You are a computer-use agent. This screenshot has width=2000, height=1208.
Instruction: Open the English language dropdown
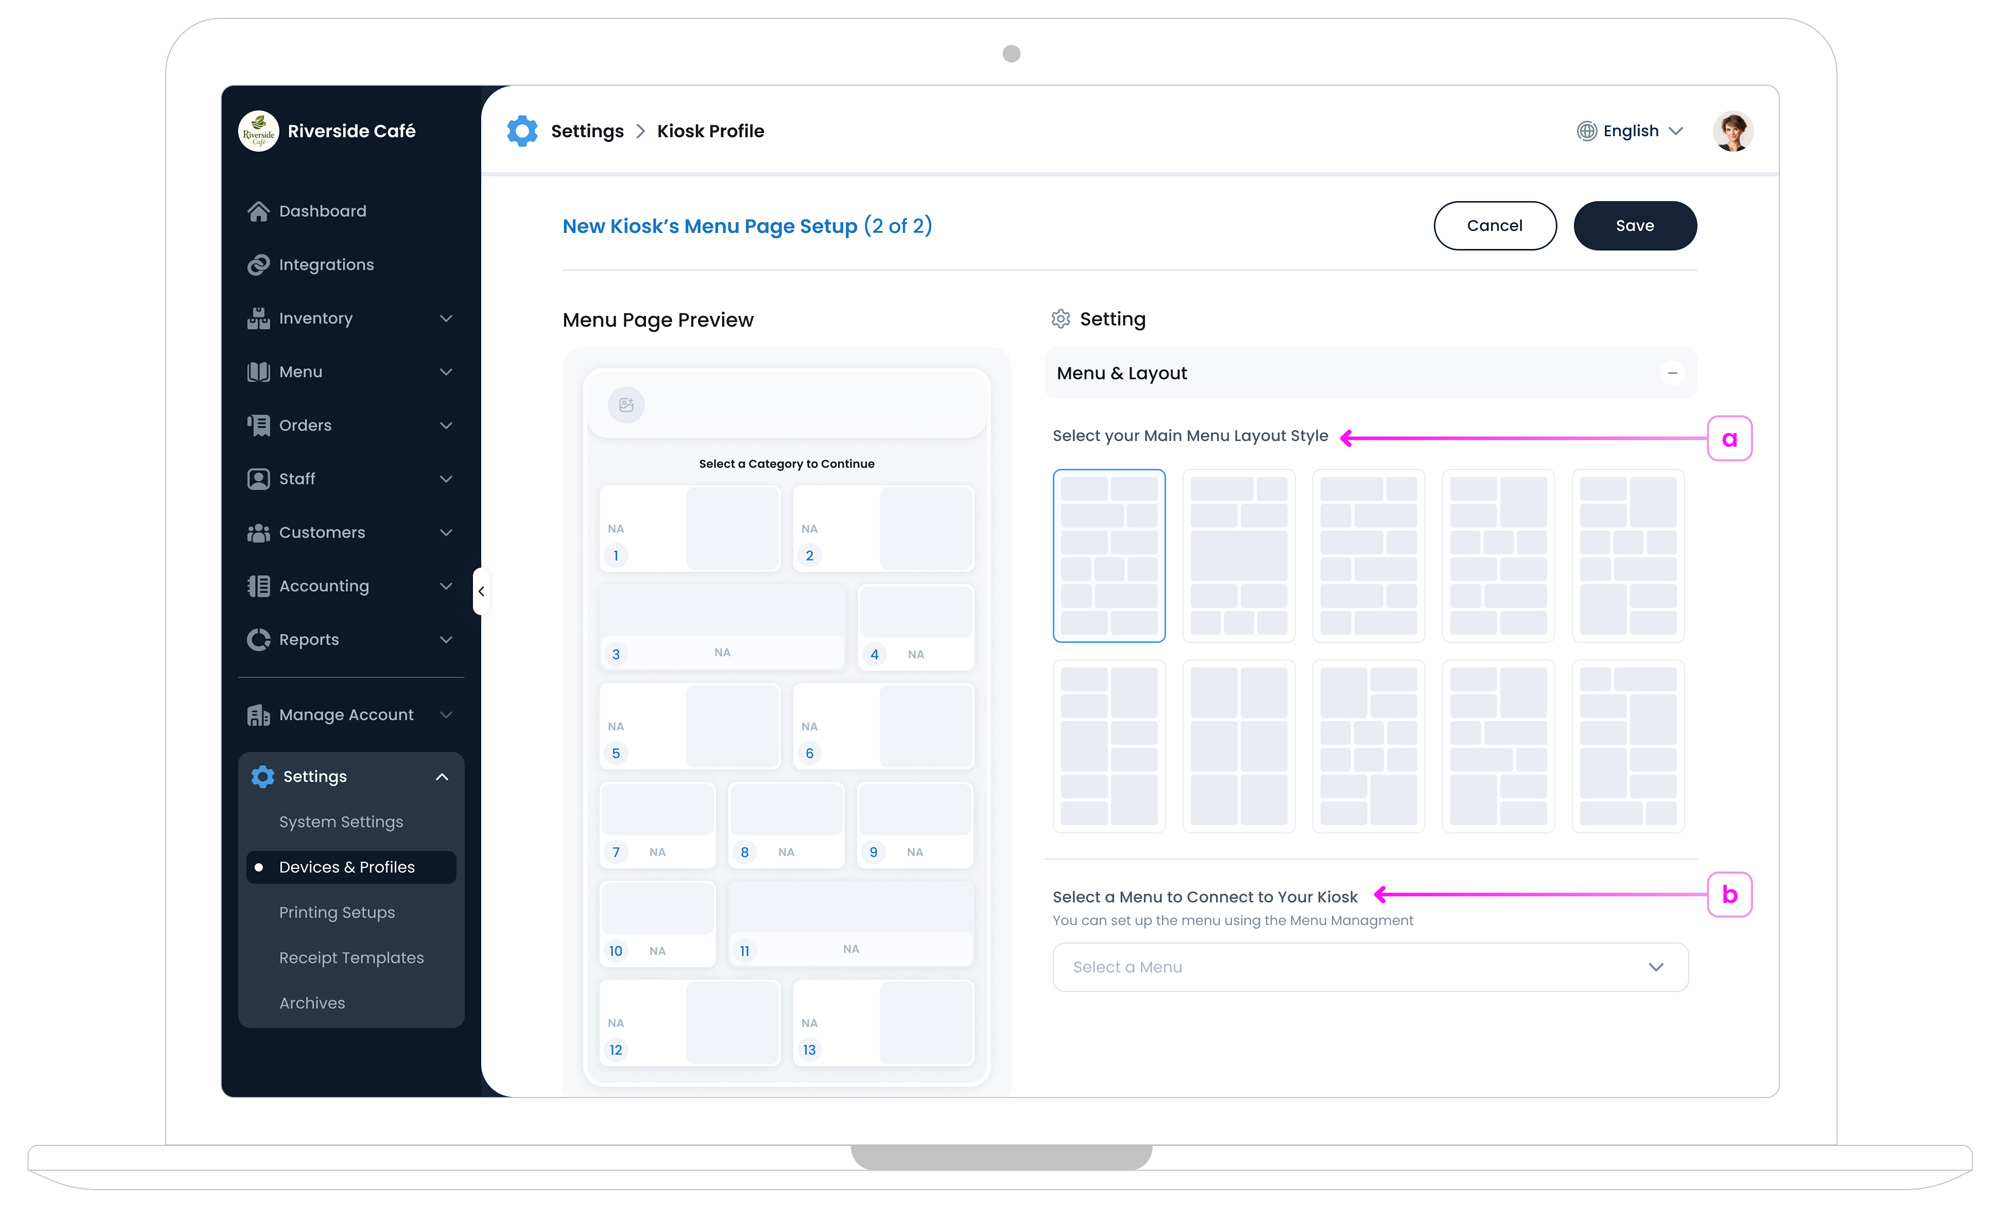click(1630, 131)
